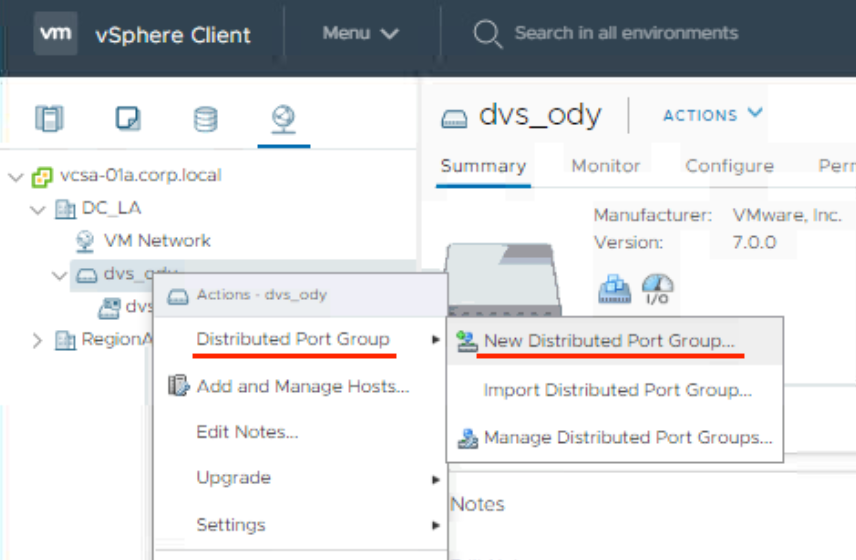Click the Add and Manage Hosts icon
This screenshot has height=560, width=856.
point(179,386)
